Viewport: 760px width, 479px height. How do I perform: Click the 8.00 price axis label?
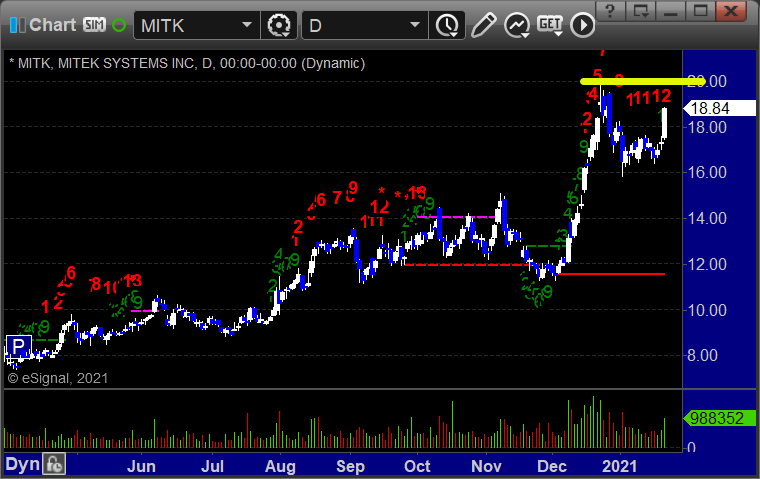click(702, 356)
